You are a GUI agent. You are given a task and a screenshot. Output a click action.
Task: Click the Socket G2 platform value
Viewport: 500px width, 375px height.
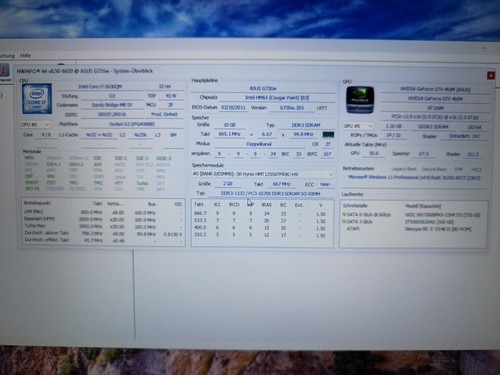pyautogui.click(x=132, y=124)
